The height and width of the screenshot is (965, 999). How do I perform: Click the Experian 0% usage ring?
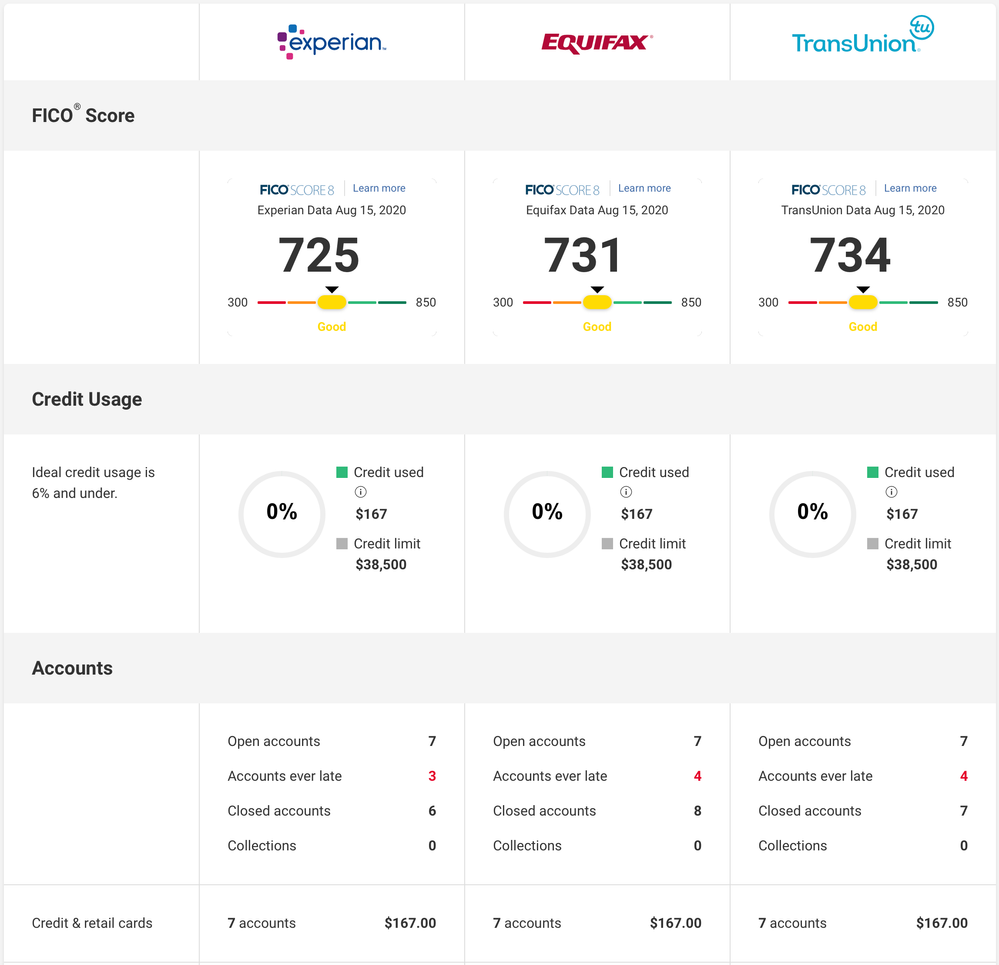282,515
